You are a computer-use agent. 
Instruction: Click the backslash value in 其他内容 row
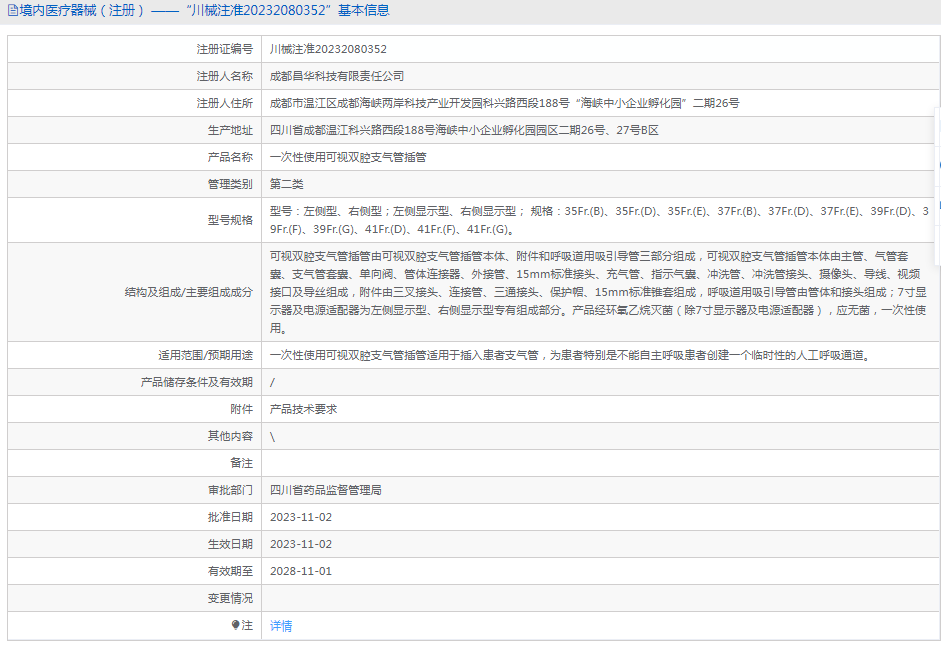[272, 436]
